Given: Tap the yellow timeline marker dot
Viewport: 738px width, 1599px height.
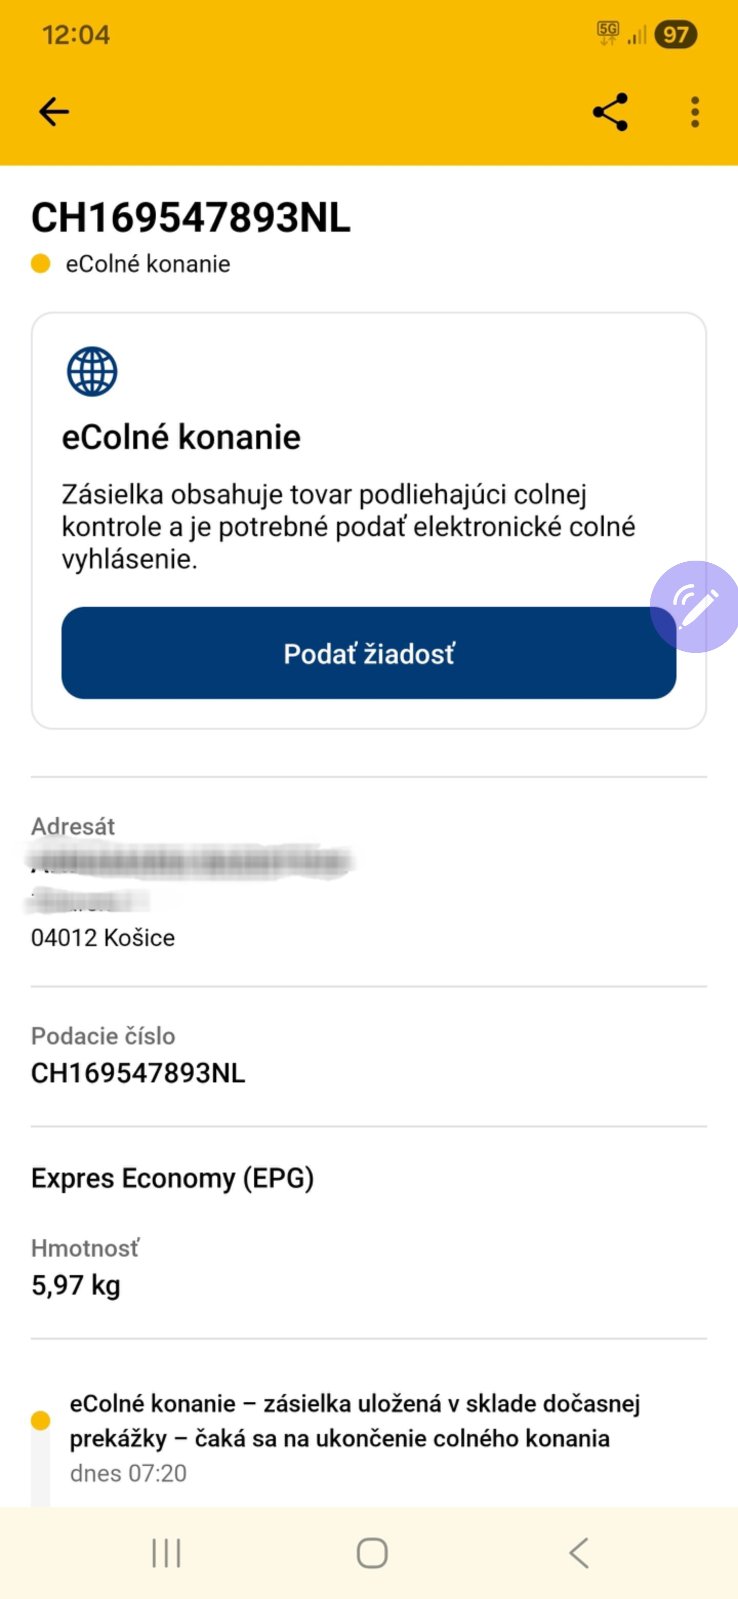Looking at the screenshot, I should pos(41,1420).
